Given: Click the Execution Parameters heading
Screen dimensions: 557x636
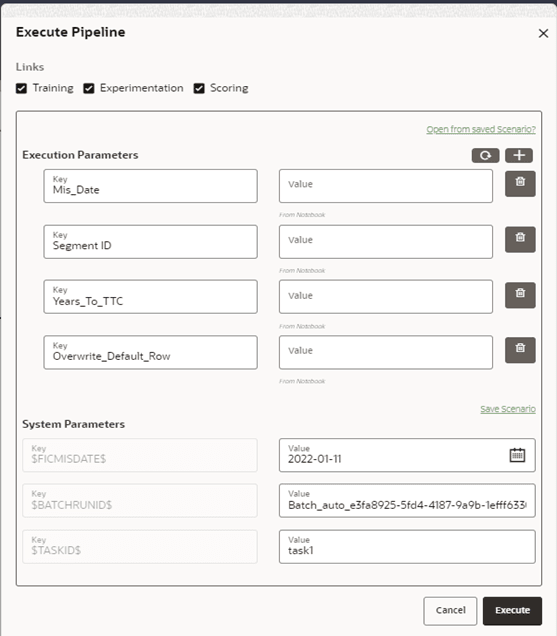Looking at the screenshot, I should tap(80, 155).
